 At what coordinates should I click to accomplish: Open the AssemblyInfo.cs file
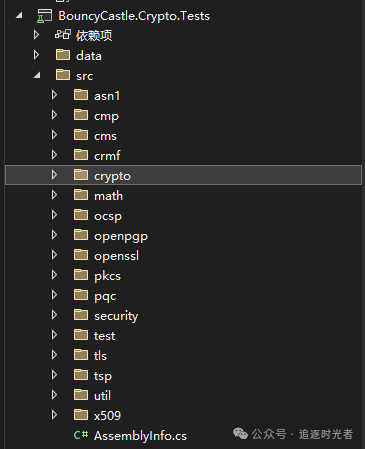coord(140,436)
